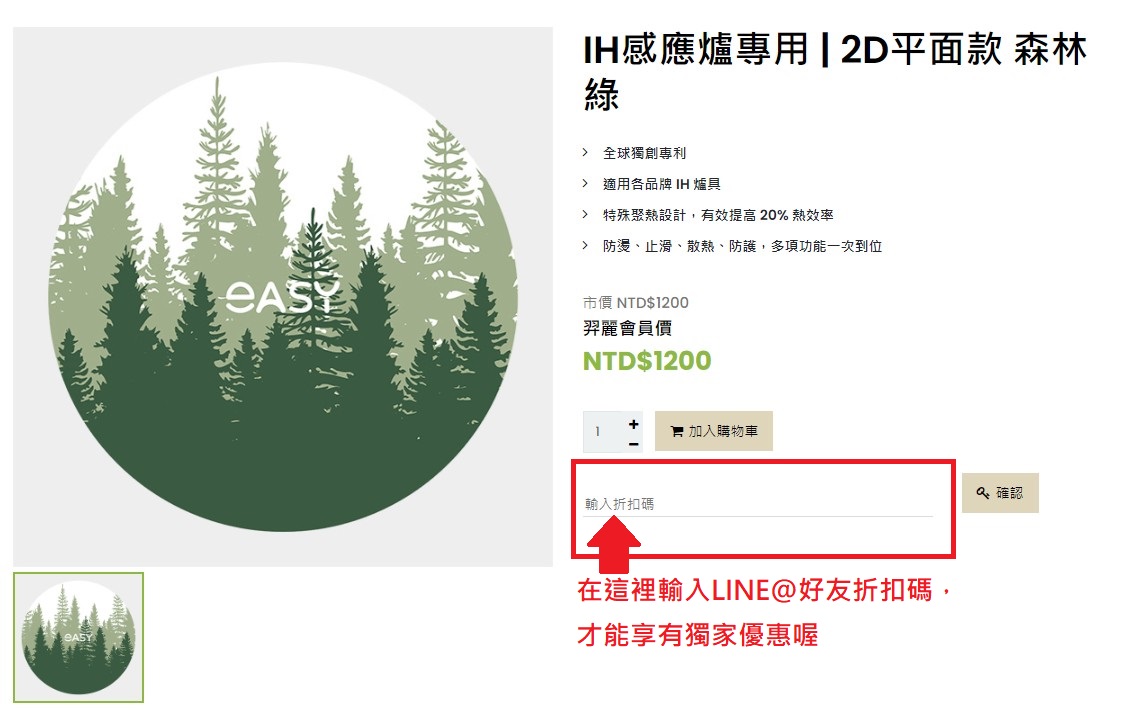The image size is (1124, 711).
Task: Click the chevron beside 防燙、止滑 line
Action: click(x=586, y=245)
